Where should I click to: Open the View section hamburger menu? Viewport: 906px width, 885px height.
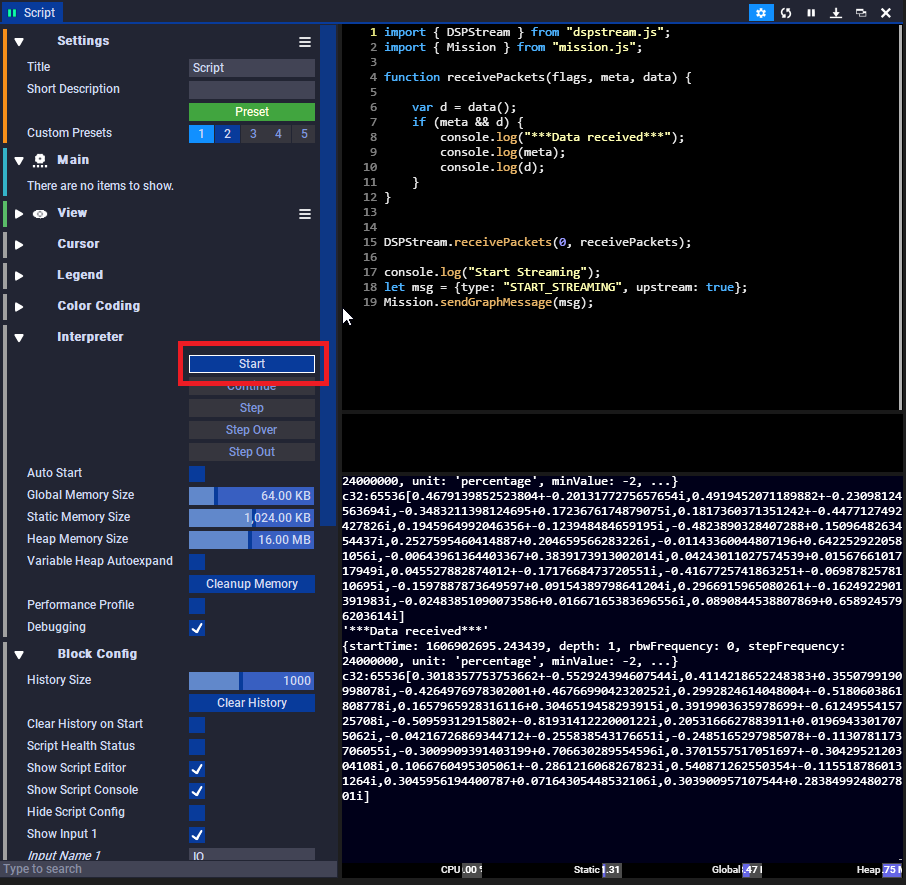click(x=305, y=214)
